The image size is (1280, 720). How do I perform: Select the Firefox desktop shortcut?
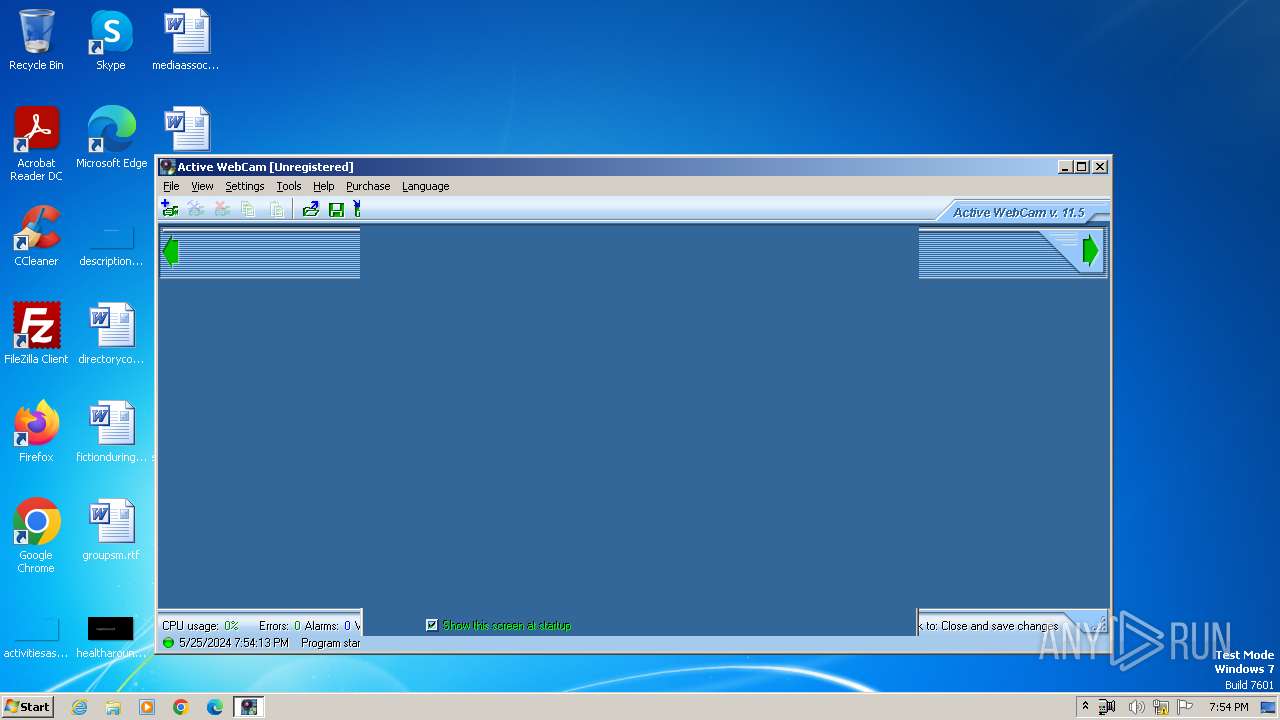[x=36, y=432]
